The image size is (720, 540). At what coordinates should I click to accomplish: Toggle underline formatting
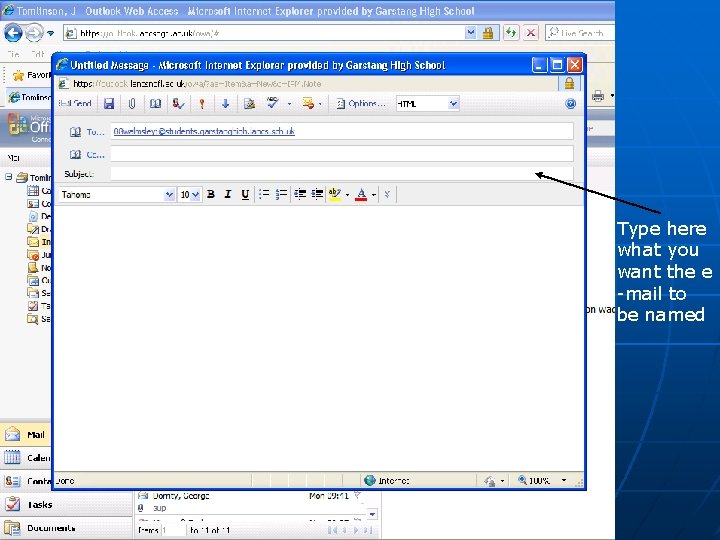(x=245, y=194)
